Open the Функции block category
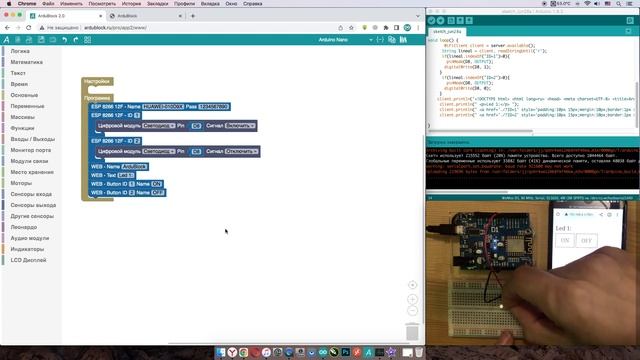The height and width of the screenshot is (360, 640). pyautogui.click(x=22, y=128)
